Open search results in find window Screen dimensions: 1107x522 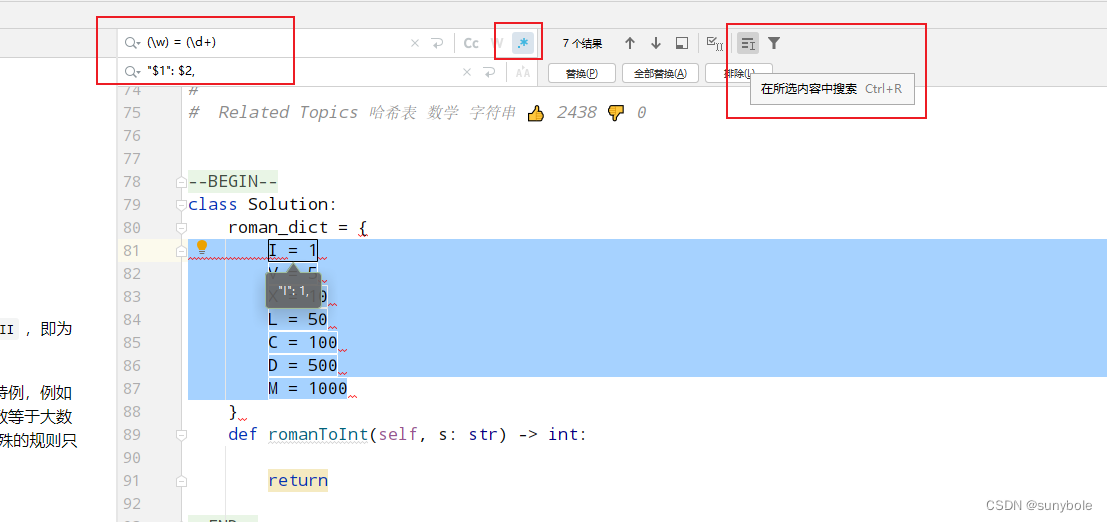681,43
